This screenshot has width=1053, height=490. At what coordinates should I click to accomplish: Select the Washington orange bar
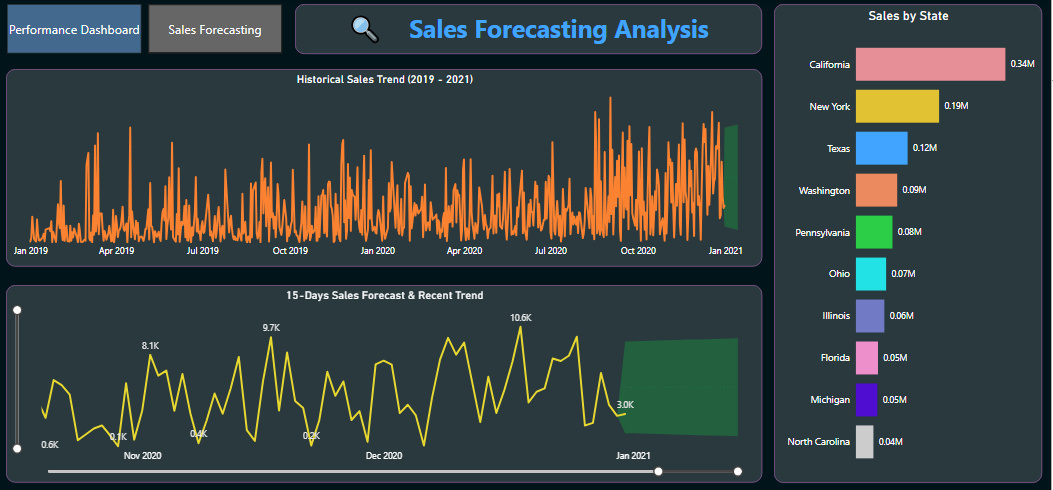click(x=876, y=190)
